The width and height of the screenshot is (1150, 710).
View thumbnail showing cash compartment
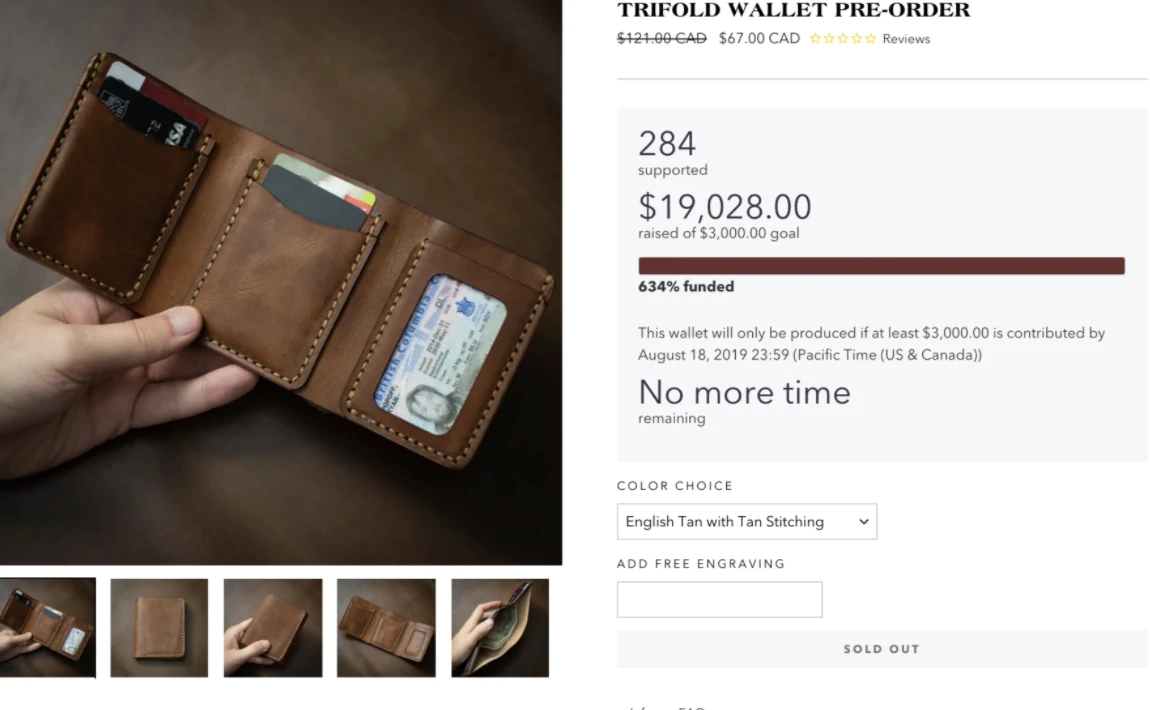[x=500, y=628]
